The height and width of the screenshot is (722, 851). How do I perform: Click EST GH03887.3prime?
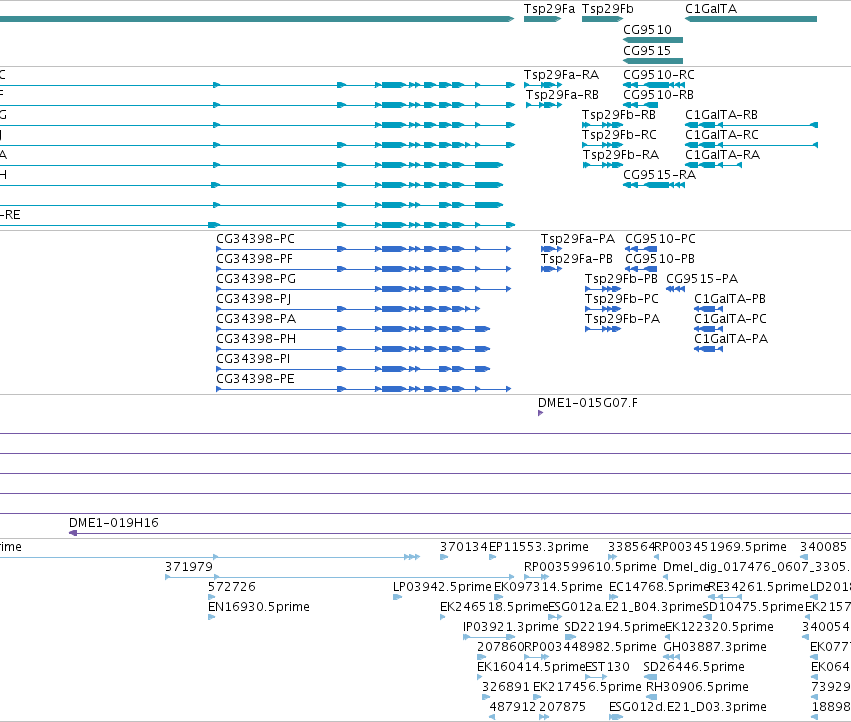pos(715,647)
